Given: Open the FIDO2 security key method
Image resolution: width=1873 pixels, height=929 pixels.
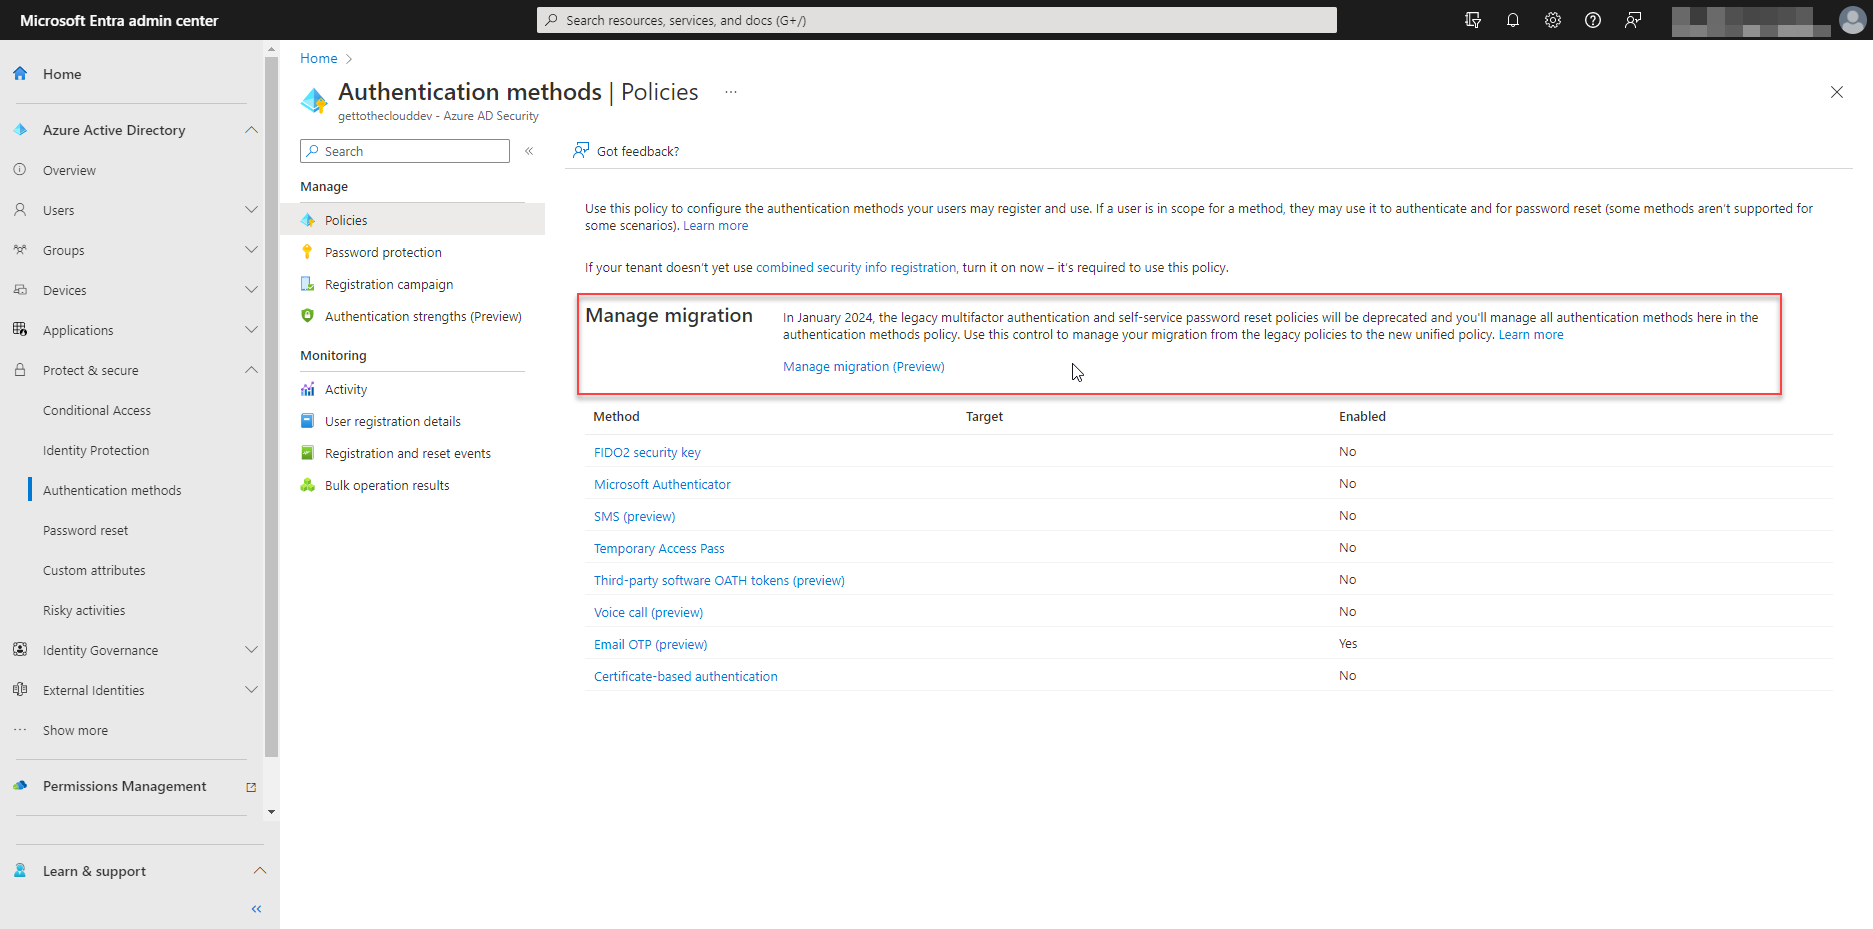Looking at the screenshot, I should (x=647, y=452).
